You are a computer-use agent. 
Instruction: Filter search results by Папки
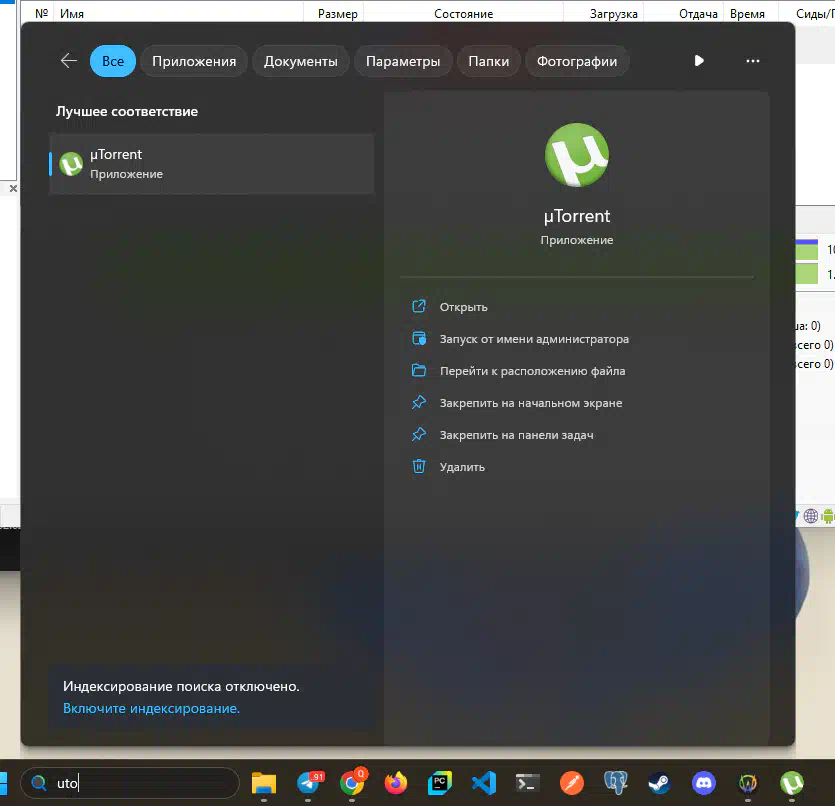pyautogui.click(x=489, y=61)
